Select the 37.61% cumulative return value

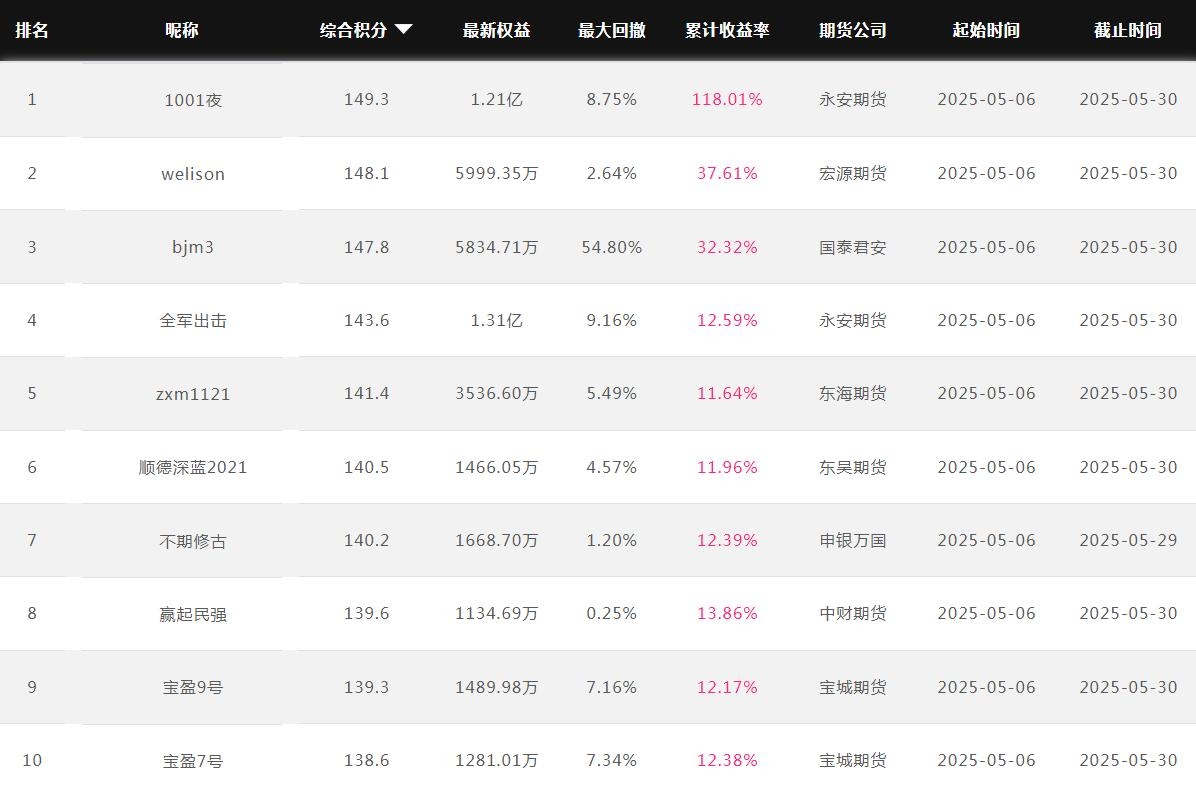coord(727,173)
